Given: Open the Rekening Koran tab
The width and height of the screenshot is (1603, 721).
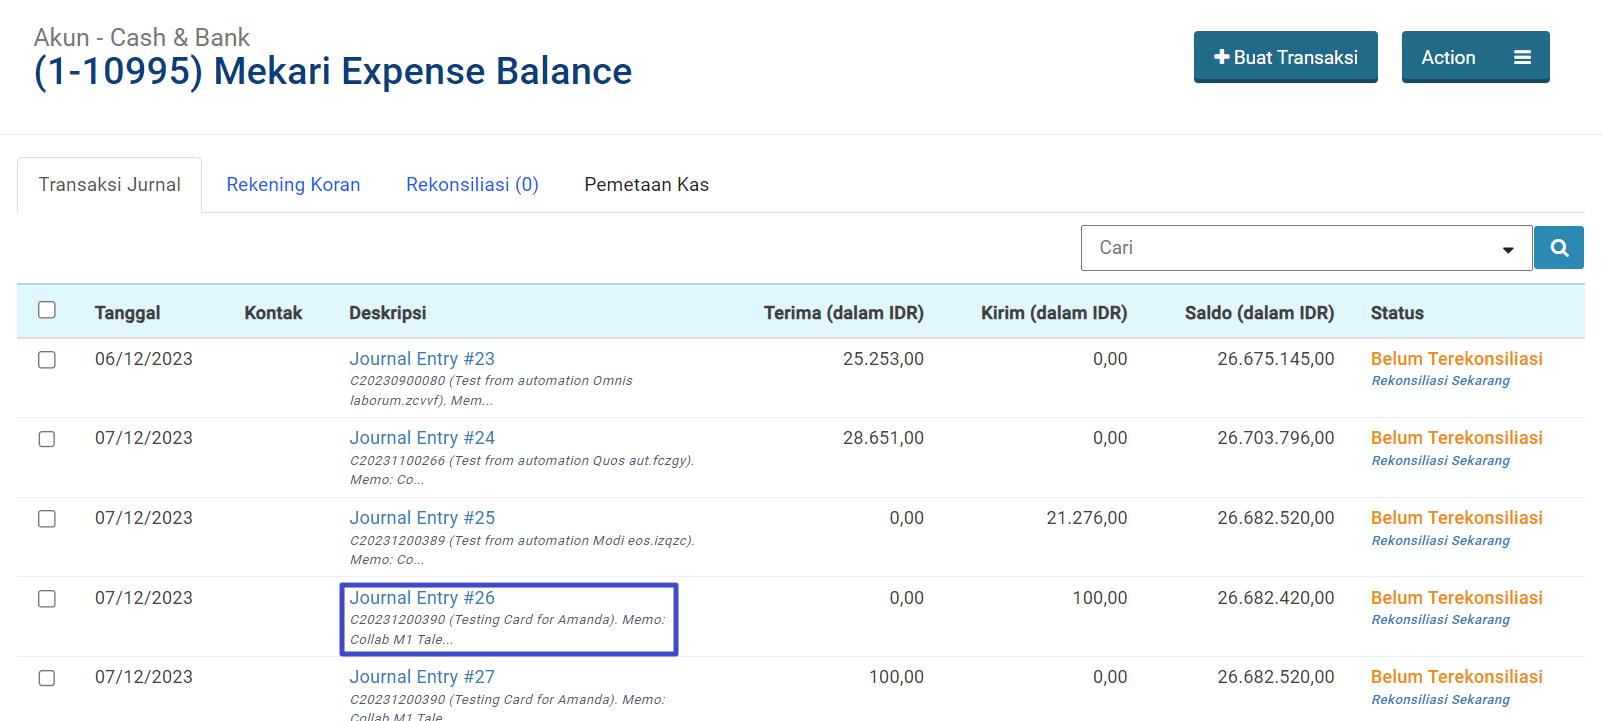Looking at the screenshot, I should point(293,185).
